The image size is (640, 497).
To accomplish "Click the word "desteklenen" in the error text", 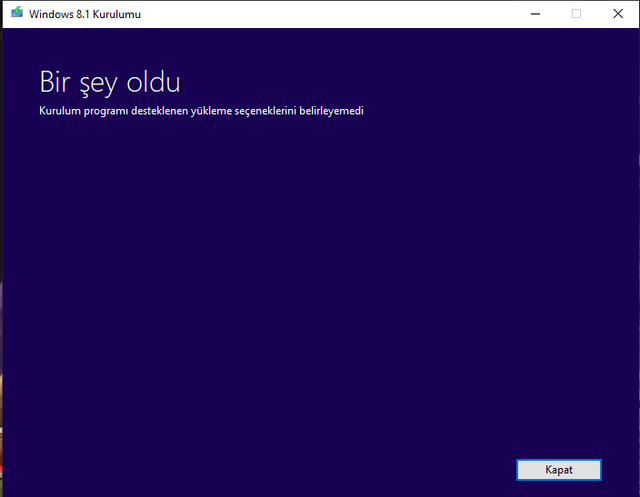I will (154, 111).
